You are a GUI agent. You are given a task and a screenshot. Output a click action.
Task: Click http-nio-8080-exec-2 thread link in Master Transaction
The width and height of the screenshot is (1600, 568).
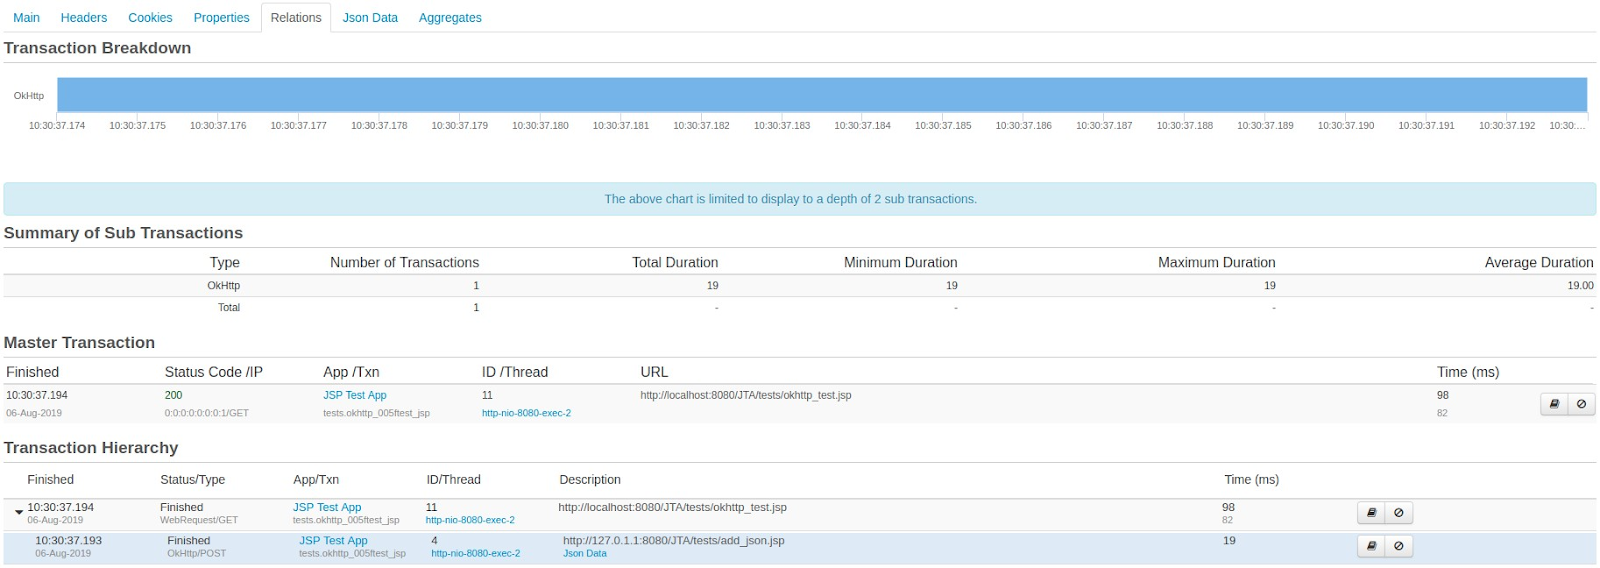pyautogui.click(x=526, y=413)
